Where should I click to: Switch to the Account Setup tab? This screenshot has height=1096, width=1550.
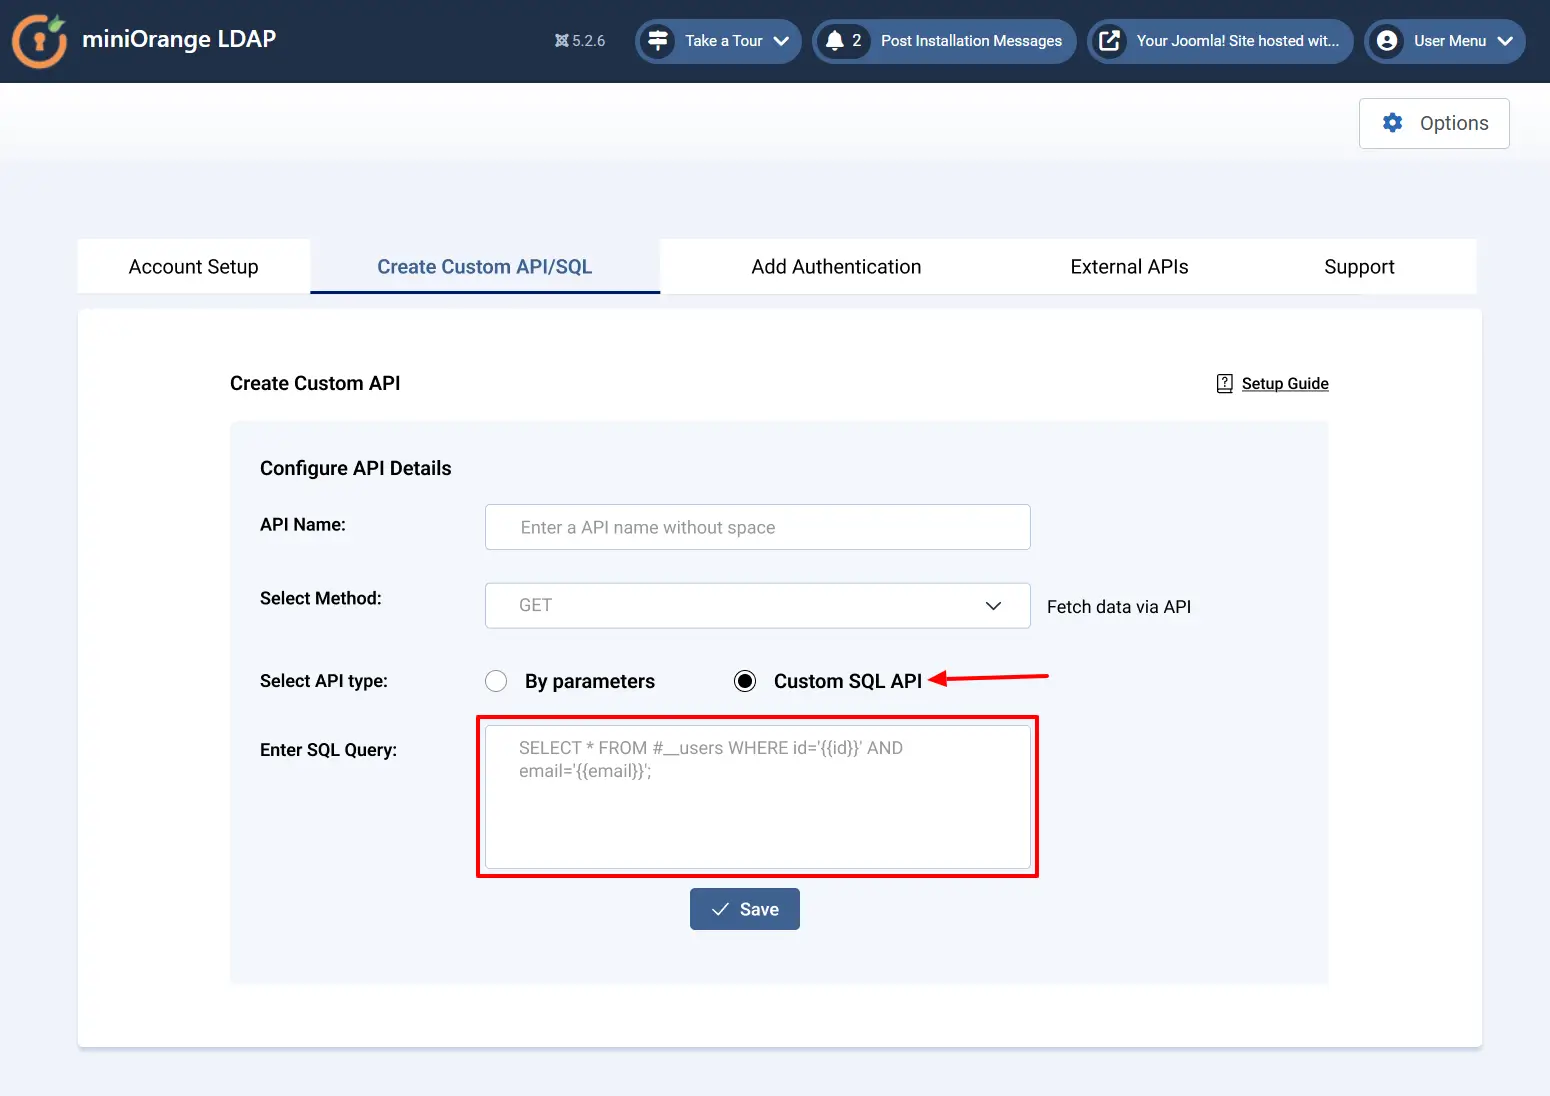point(194,267)
